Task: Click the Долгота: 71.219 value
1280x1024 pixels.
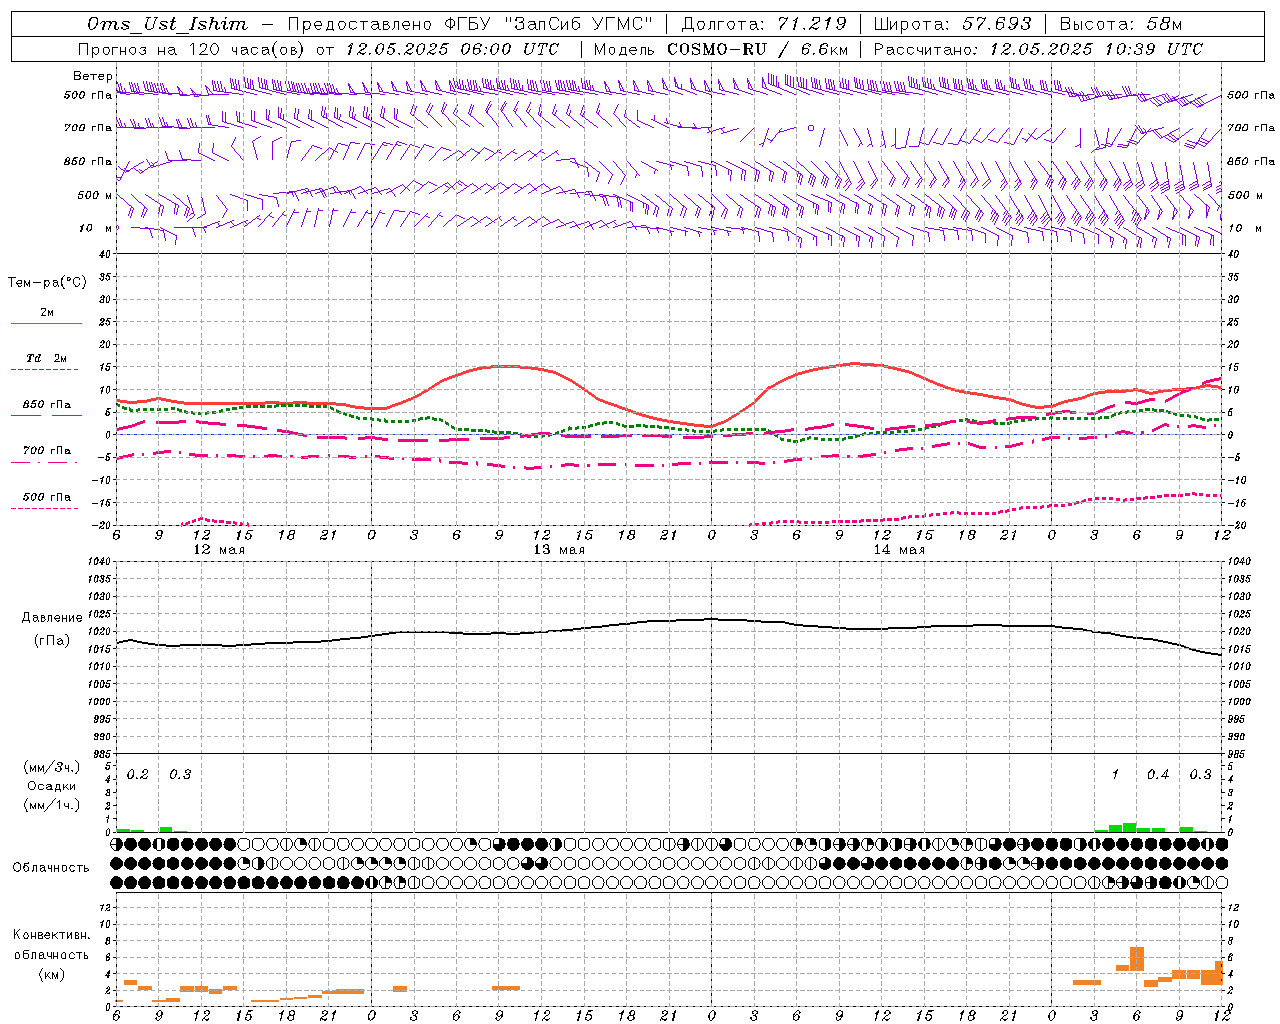Action: tap(764, 24)
